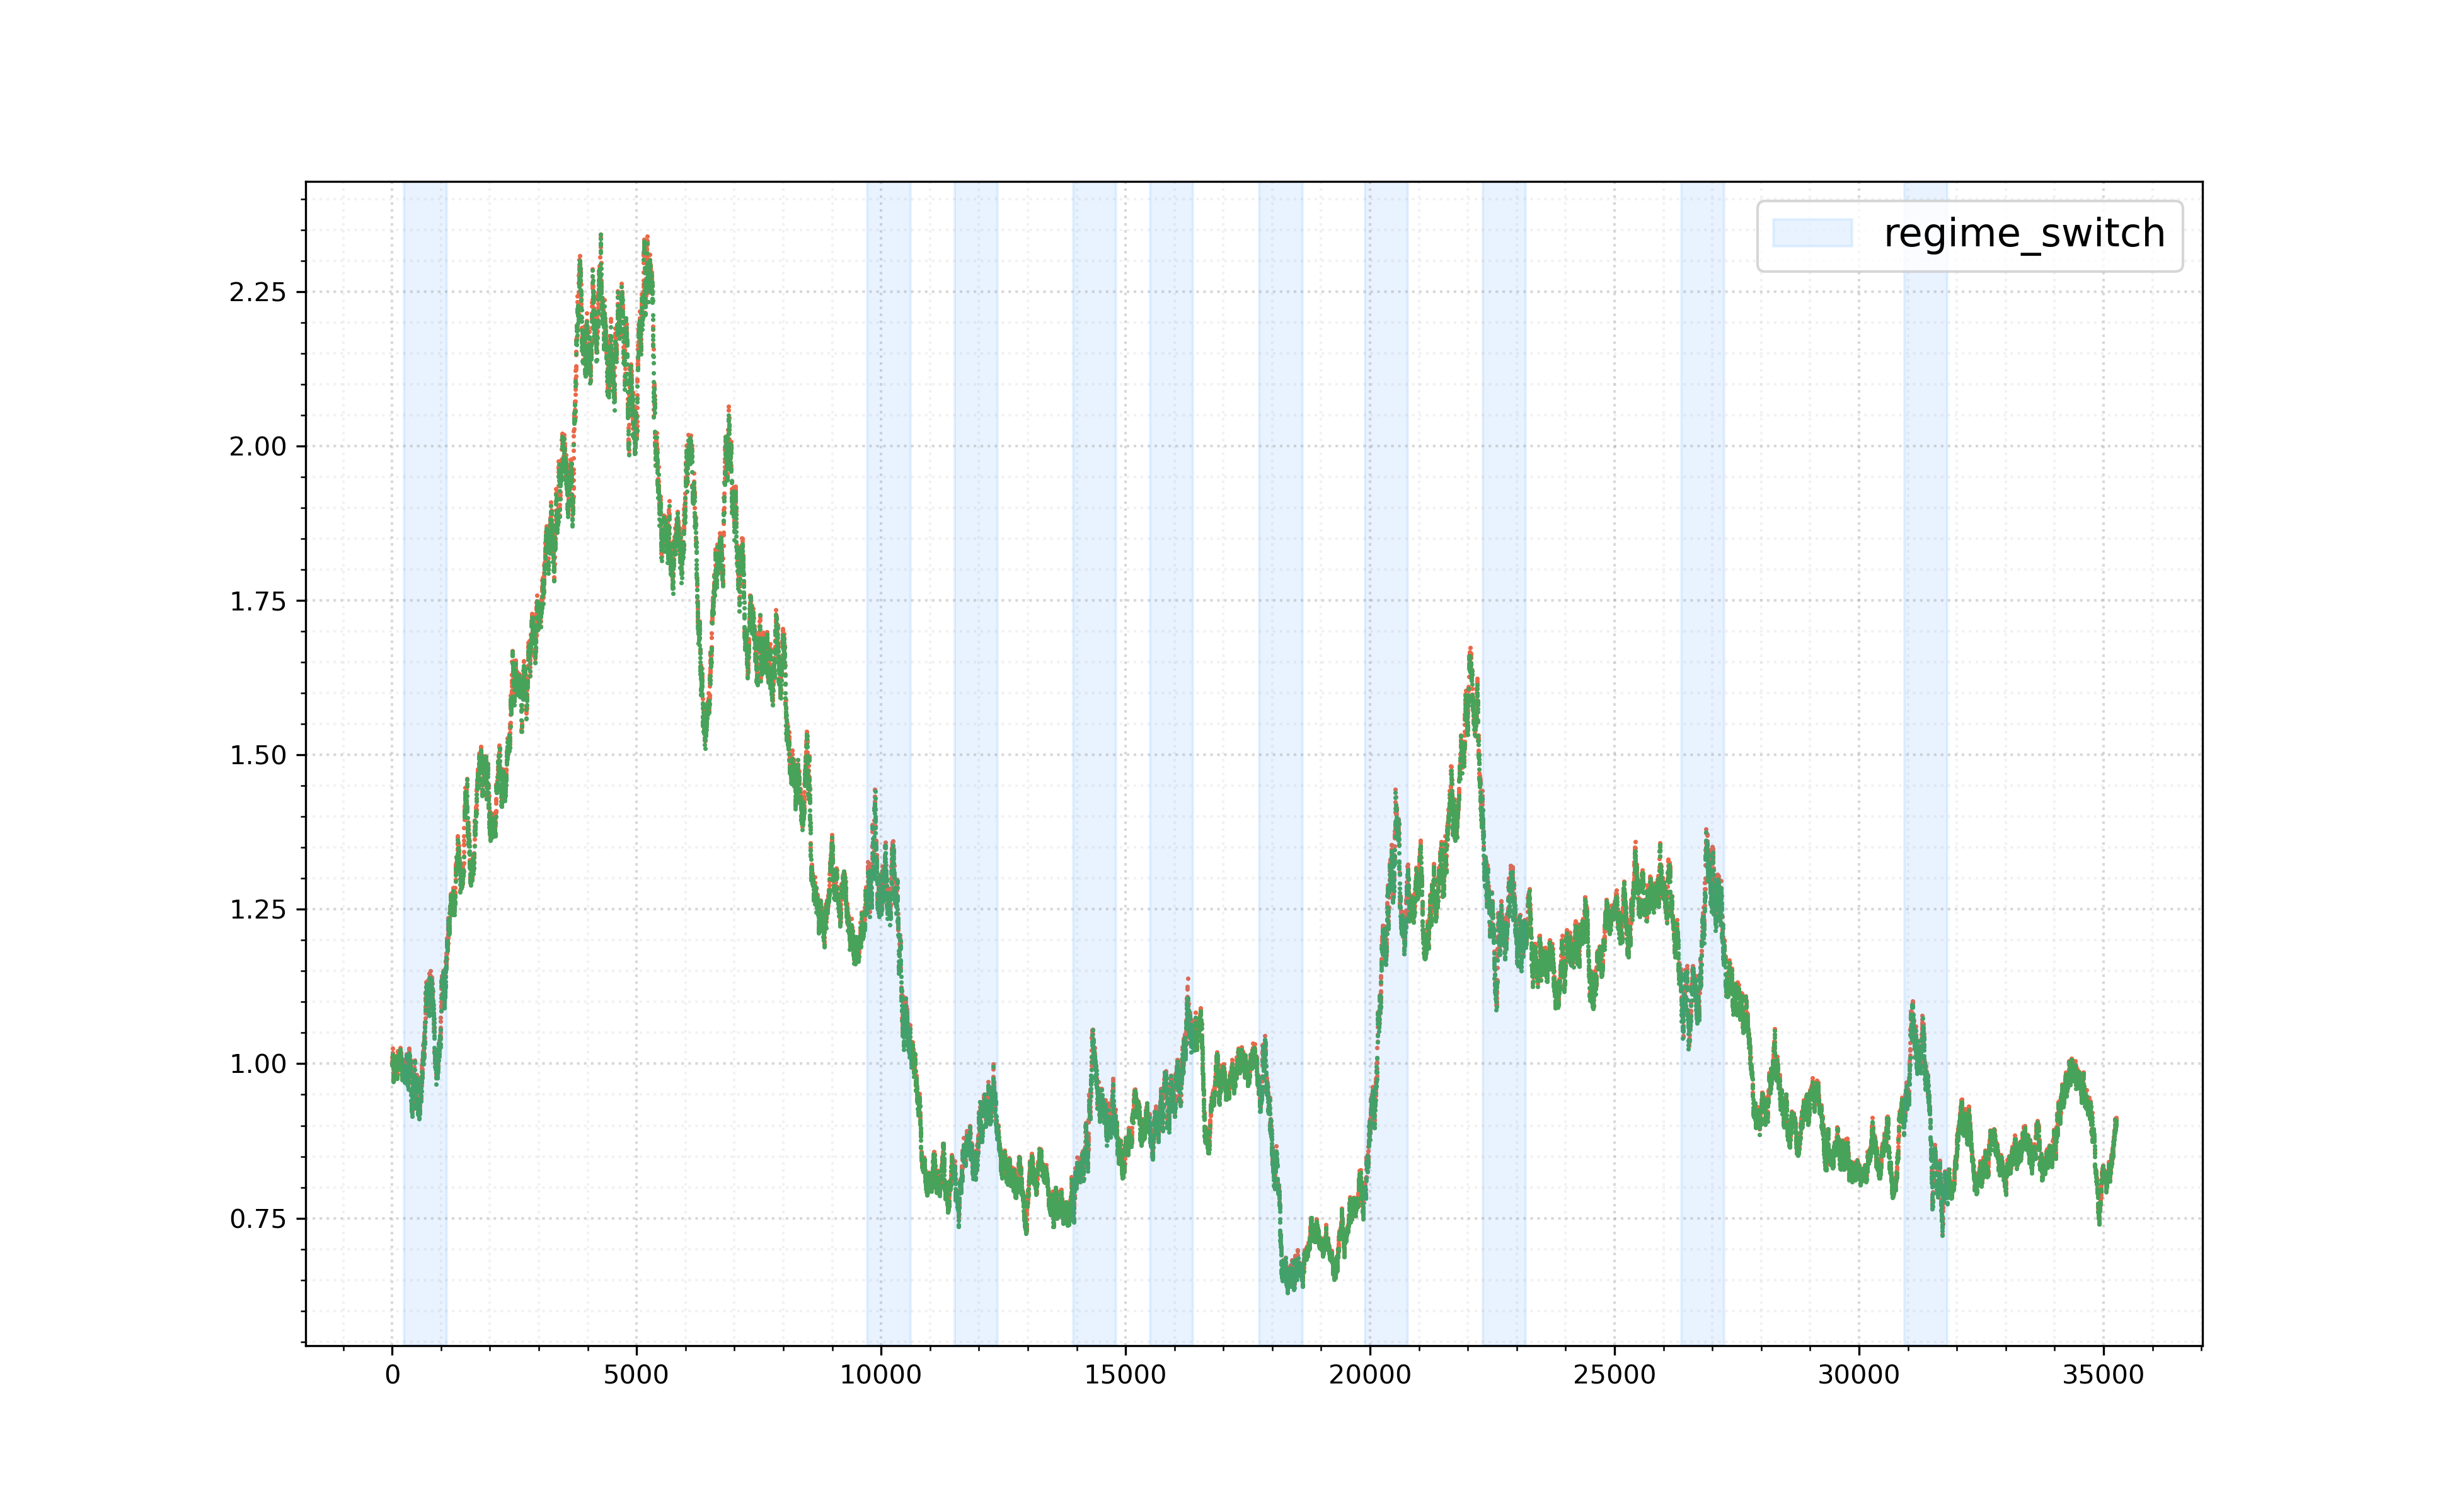Click the y-axis label 1.25

tap(258, 910)
